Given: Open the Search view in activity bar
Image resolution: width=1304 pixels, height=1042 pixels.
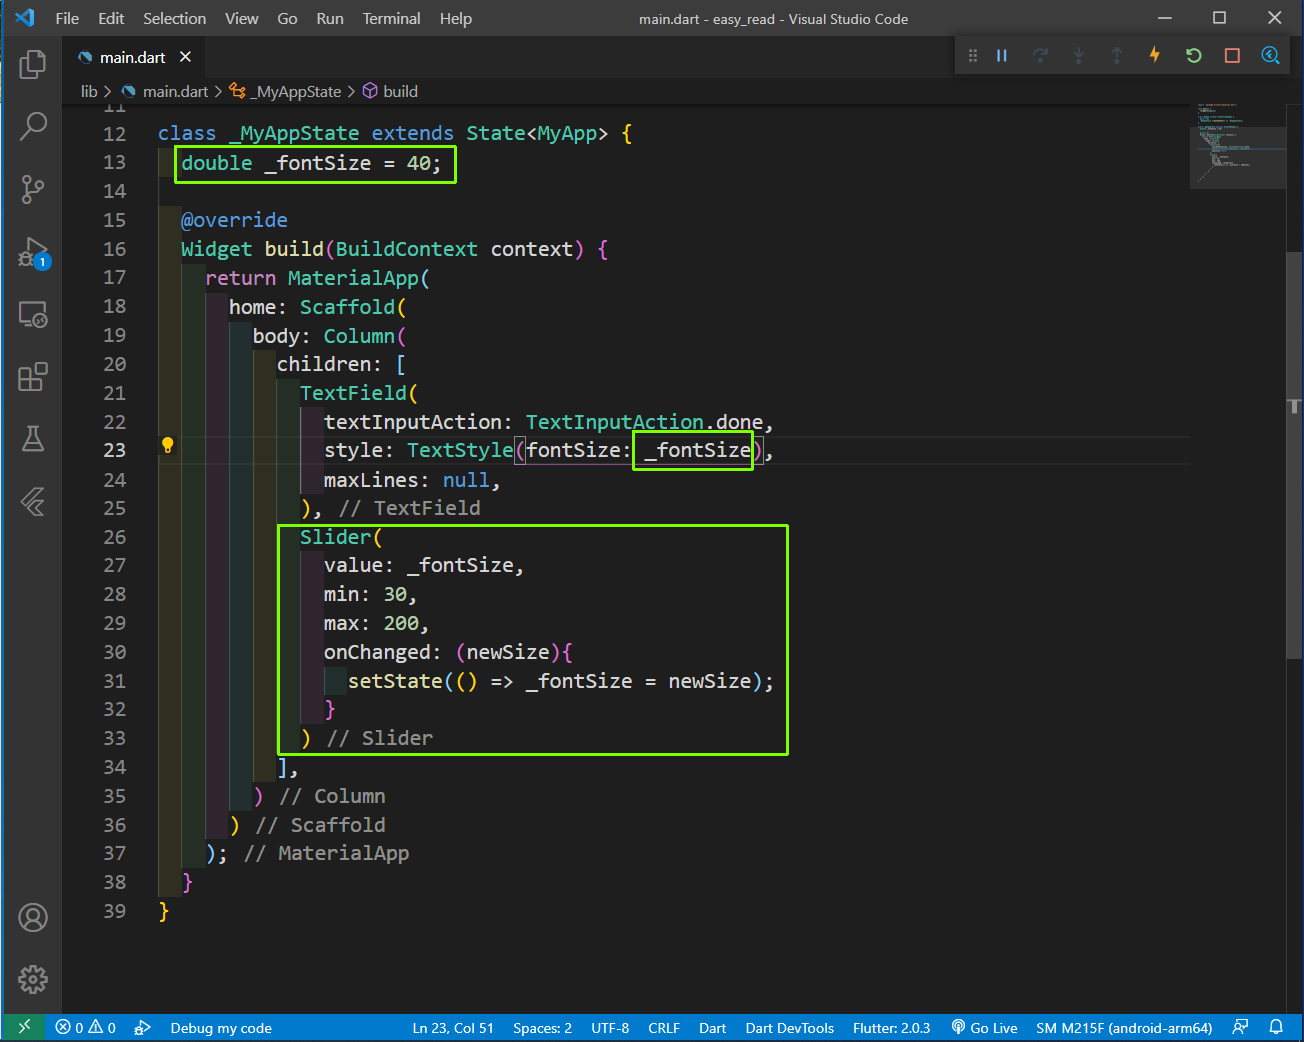Looking at the screenshot, I should [x=33, y=126].
